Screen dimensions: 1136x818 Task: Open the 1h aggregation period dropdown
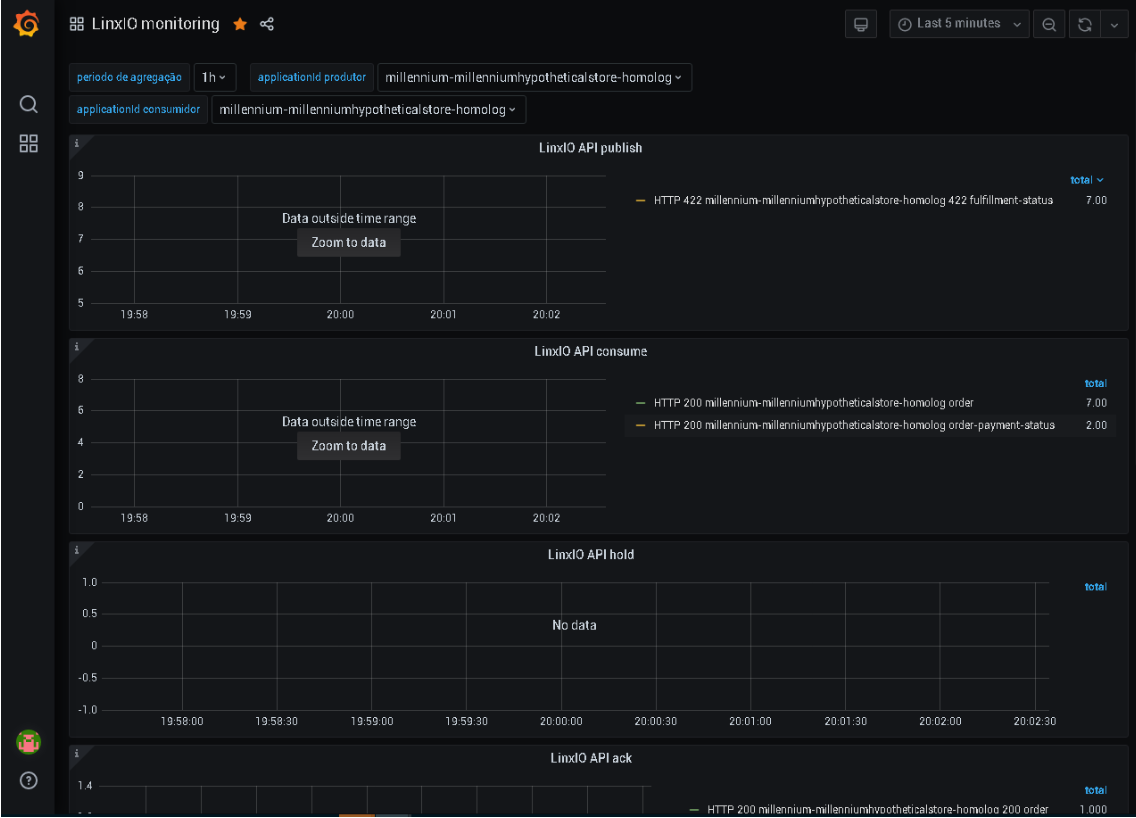[214, 77]
